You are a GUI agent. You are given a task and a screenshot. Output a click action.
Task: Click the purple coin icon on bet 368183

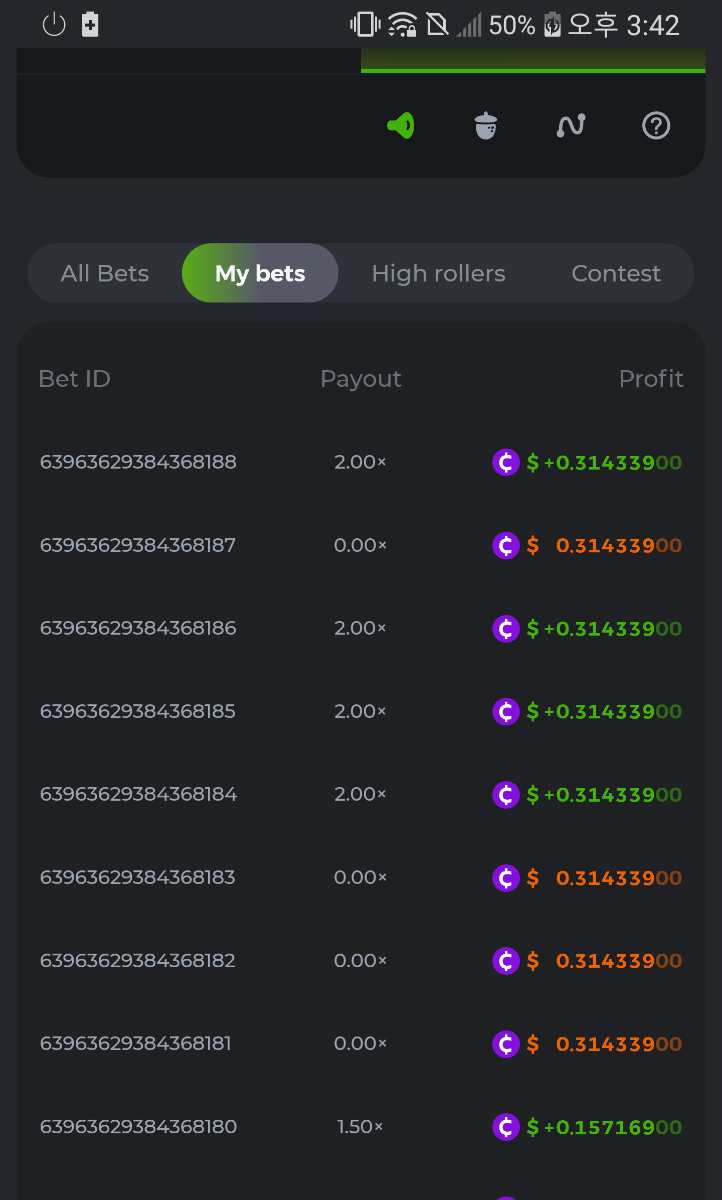[x=506, y=877]
